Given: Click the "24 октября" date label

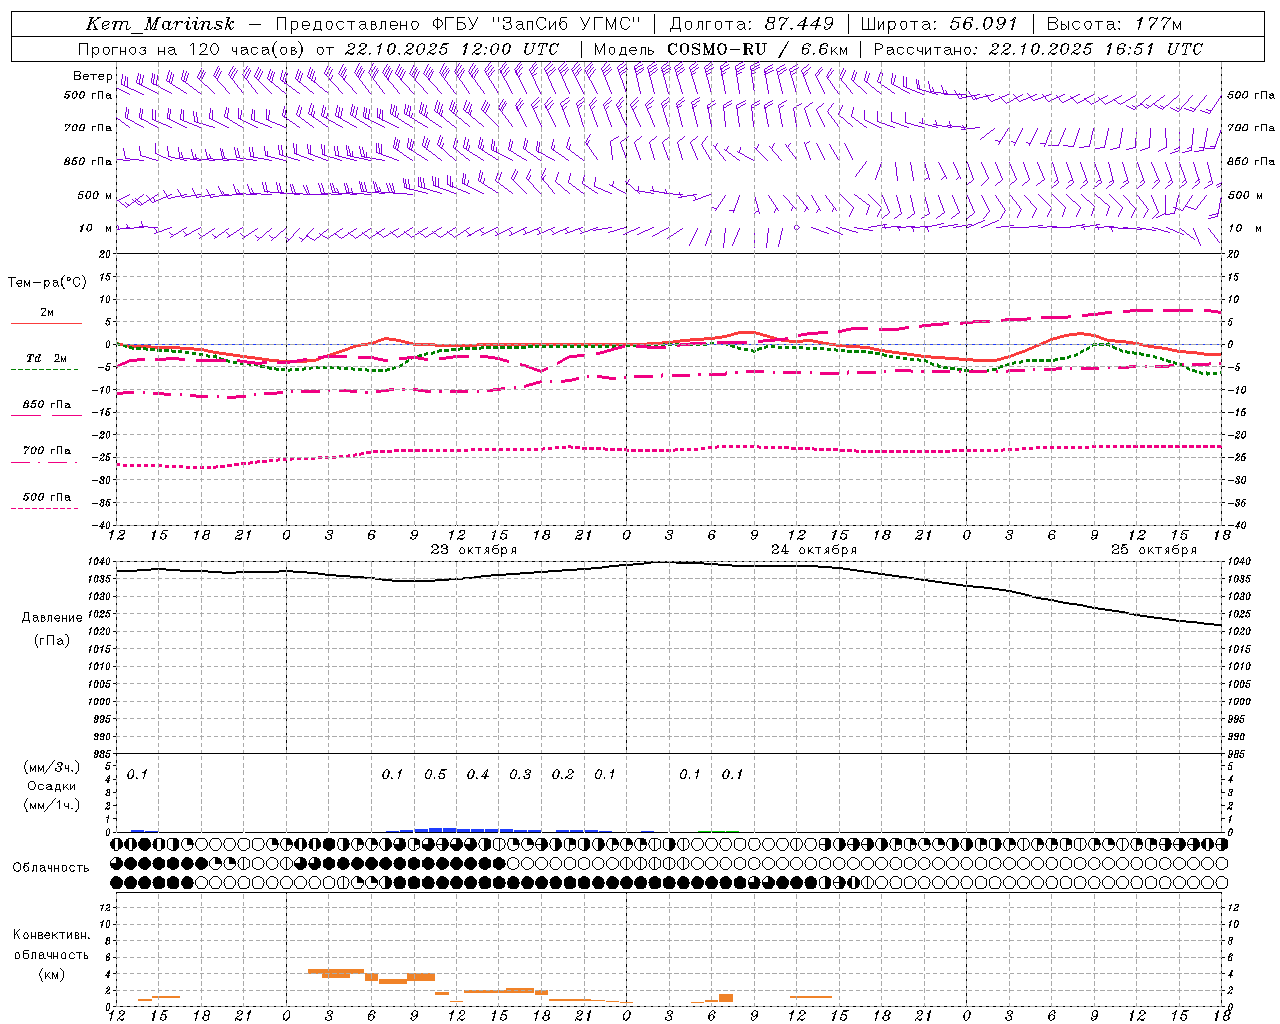Looking at the screenshot, I should (814, 550).
